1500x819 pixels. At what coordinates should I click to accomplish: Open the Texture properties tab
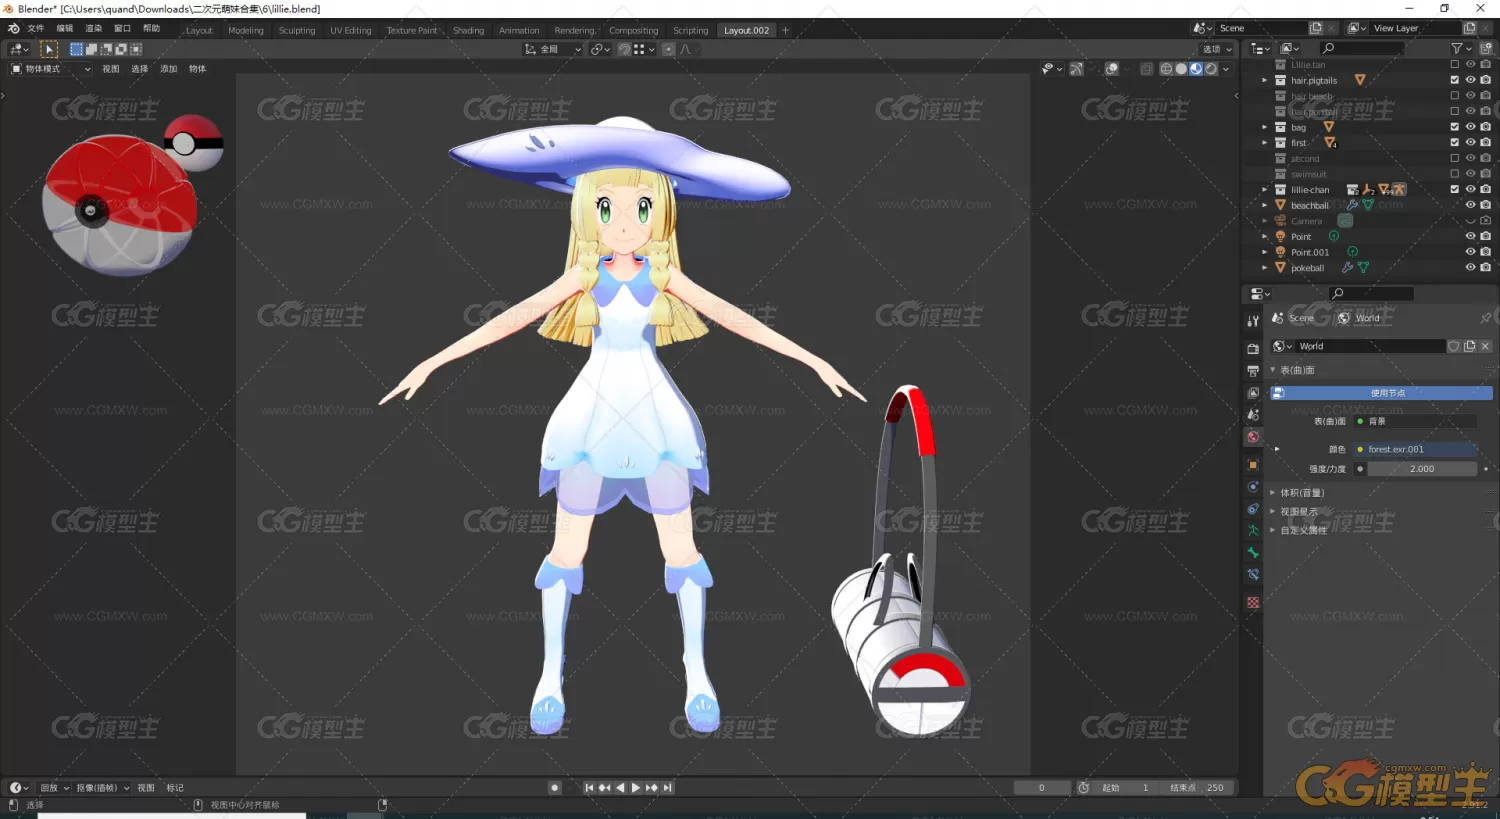pos(1253,603)
